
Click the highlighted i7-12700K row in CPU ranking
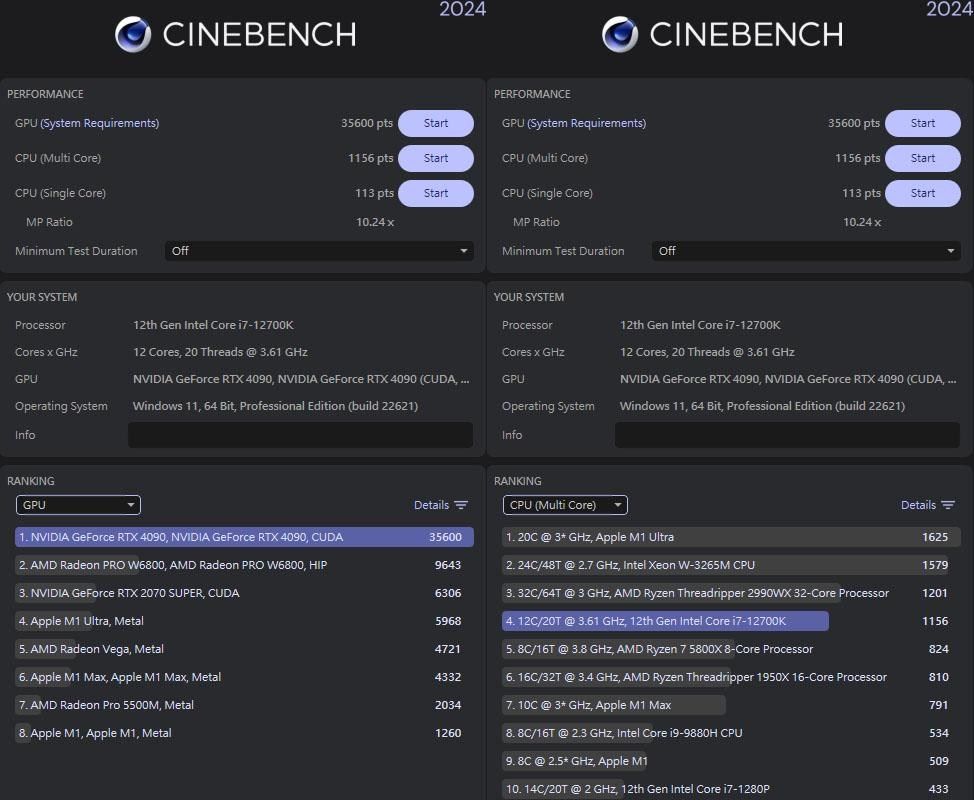coord(665,621)
